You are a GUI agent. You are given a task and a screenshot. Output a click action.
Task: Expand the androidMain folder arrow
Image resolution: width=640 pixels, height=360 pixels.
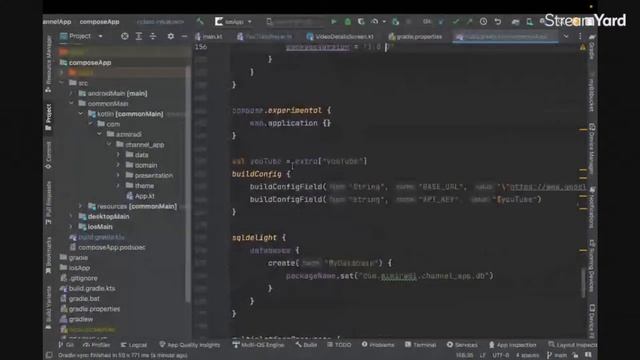[71, 93]
